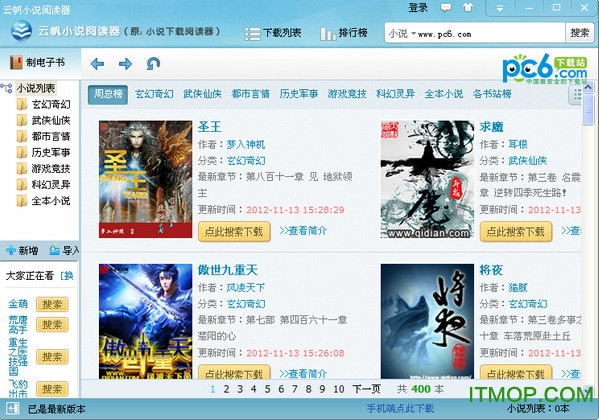Click 搜索 button next to 重生之医技强国

pos(52,357)
